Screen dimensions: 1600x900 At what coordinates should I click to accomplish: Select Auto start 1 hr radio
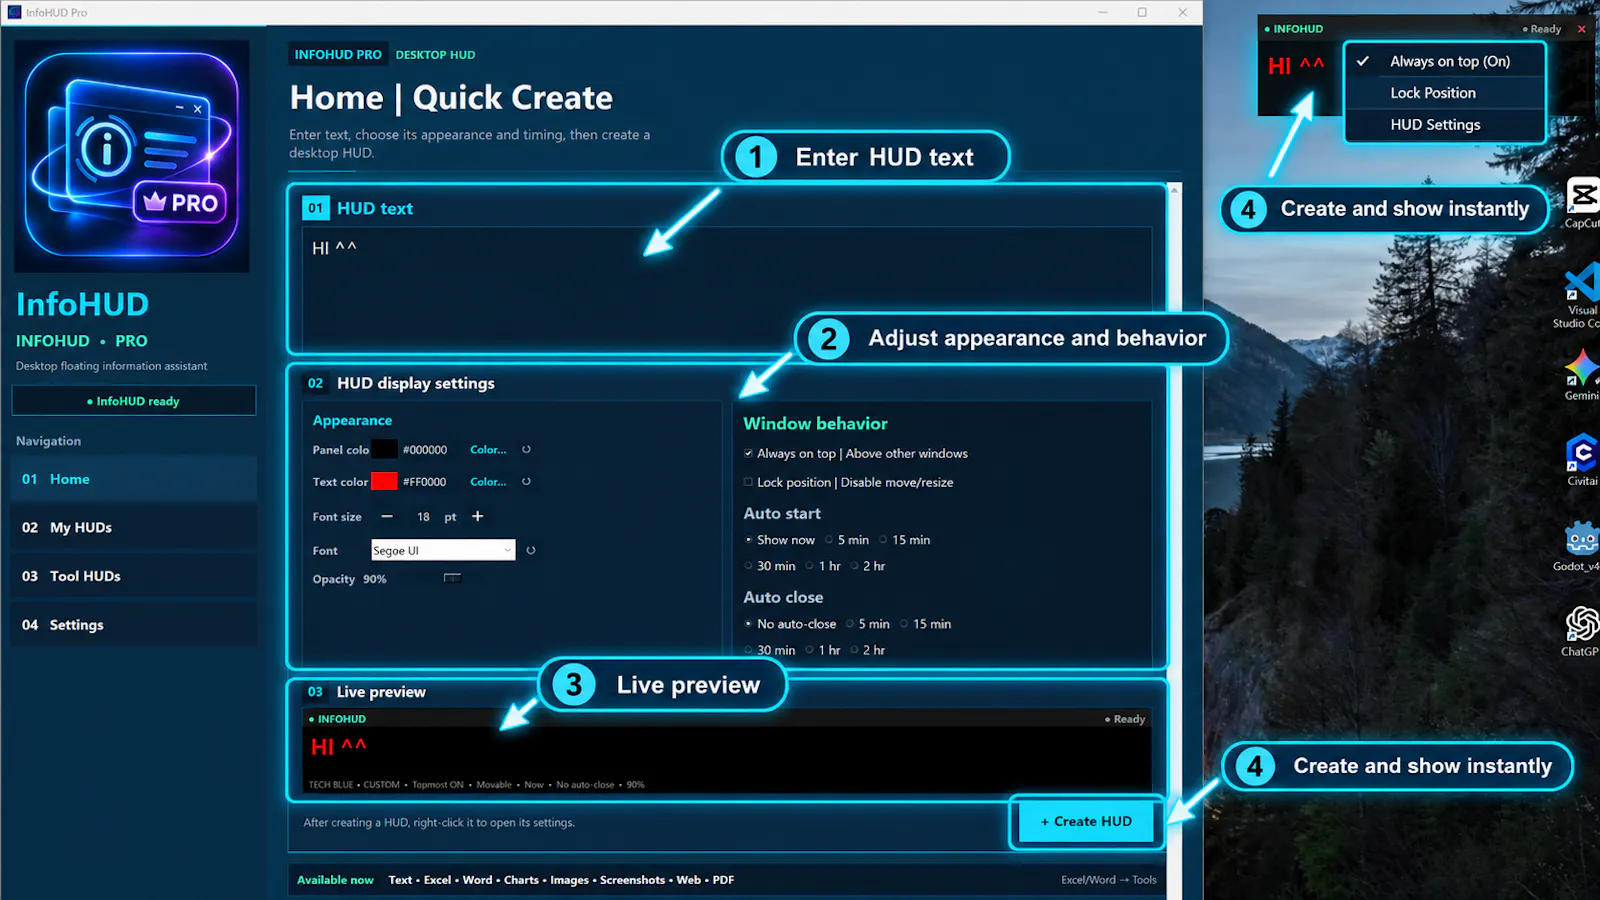[810, 566]
